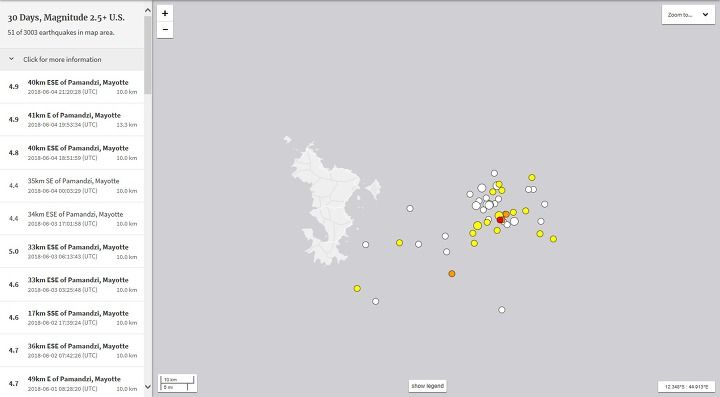Zoom out the map with minus button
Image resolution: width=720 pixels, height=397 pixels.
point(165,30)
